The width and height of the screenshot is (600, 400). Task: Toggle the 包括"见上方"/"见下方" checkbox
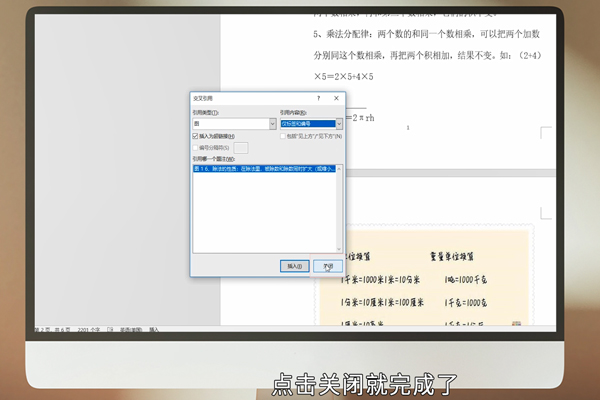[x=283, y=136]
